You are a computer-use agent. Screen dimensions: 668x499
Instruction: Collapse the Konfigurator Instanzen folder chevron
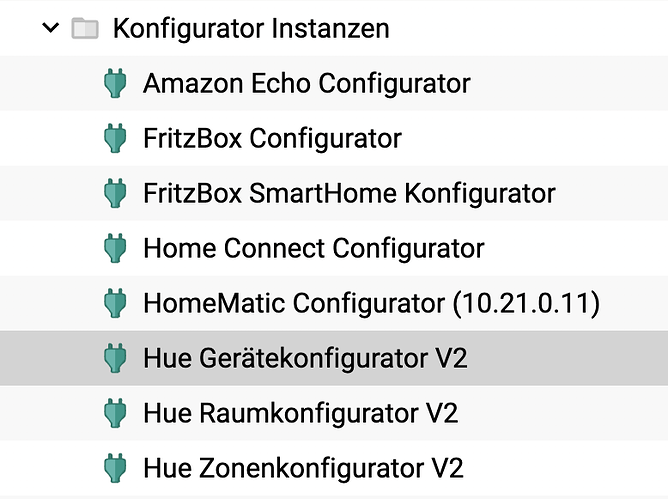[51, 28]
